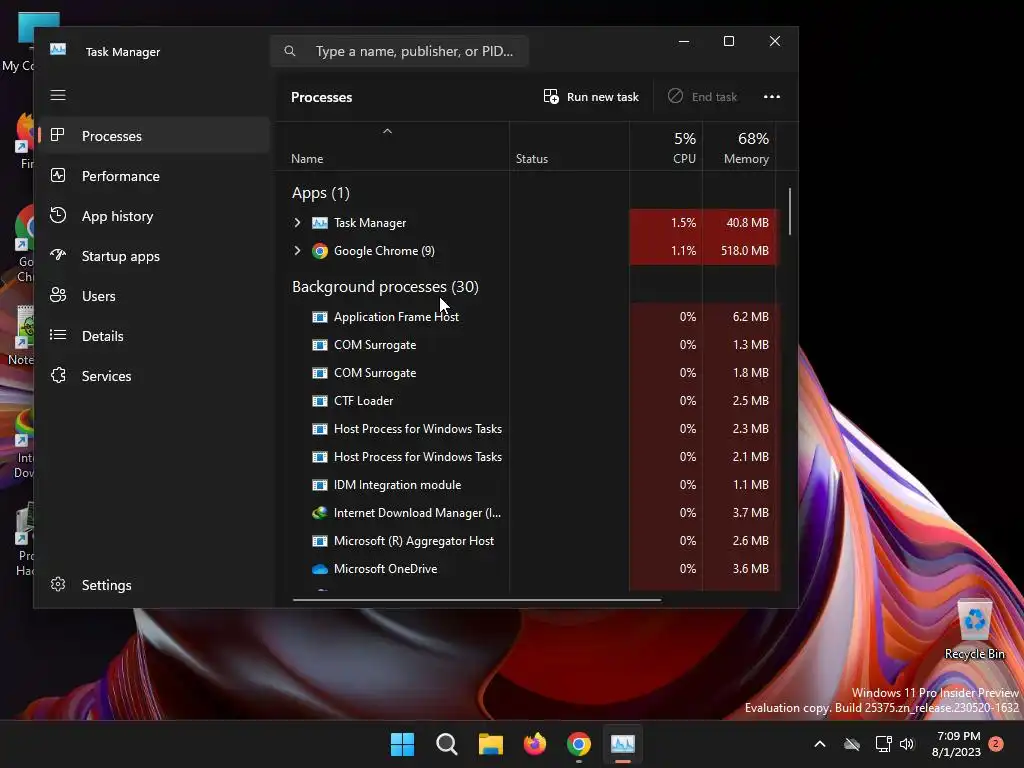Switch to Chrome in the taskbar
Screen dimensions: 1024x768
(579, 744)
